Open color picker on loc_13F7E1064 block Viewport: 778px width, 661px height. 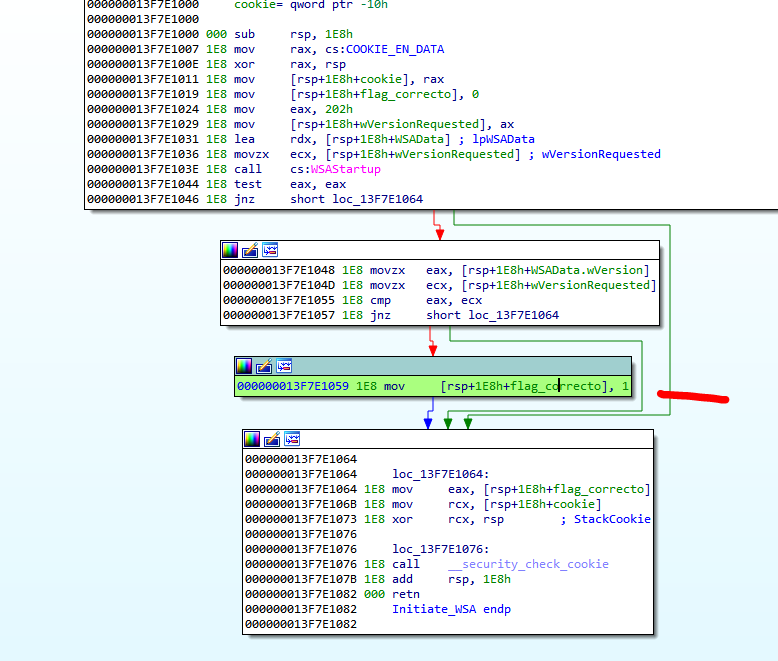point(251,439)
